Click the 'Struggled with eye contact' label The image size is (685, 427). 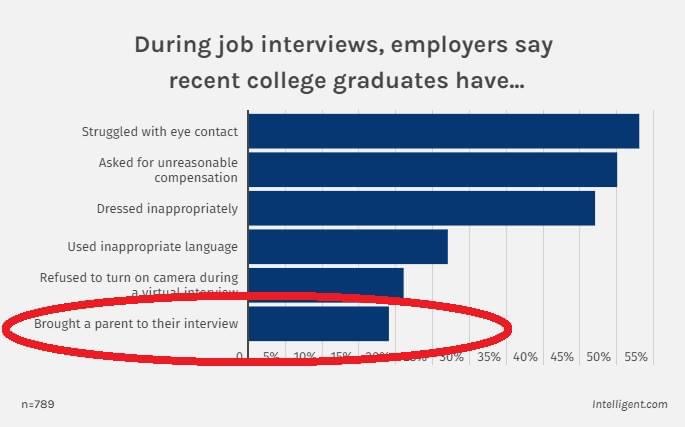pos(160,132)
